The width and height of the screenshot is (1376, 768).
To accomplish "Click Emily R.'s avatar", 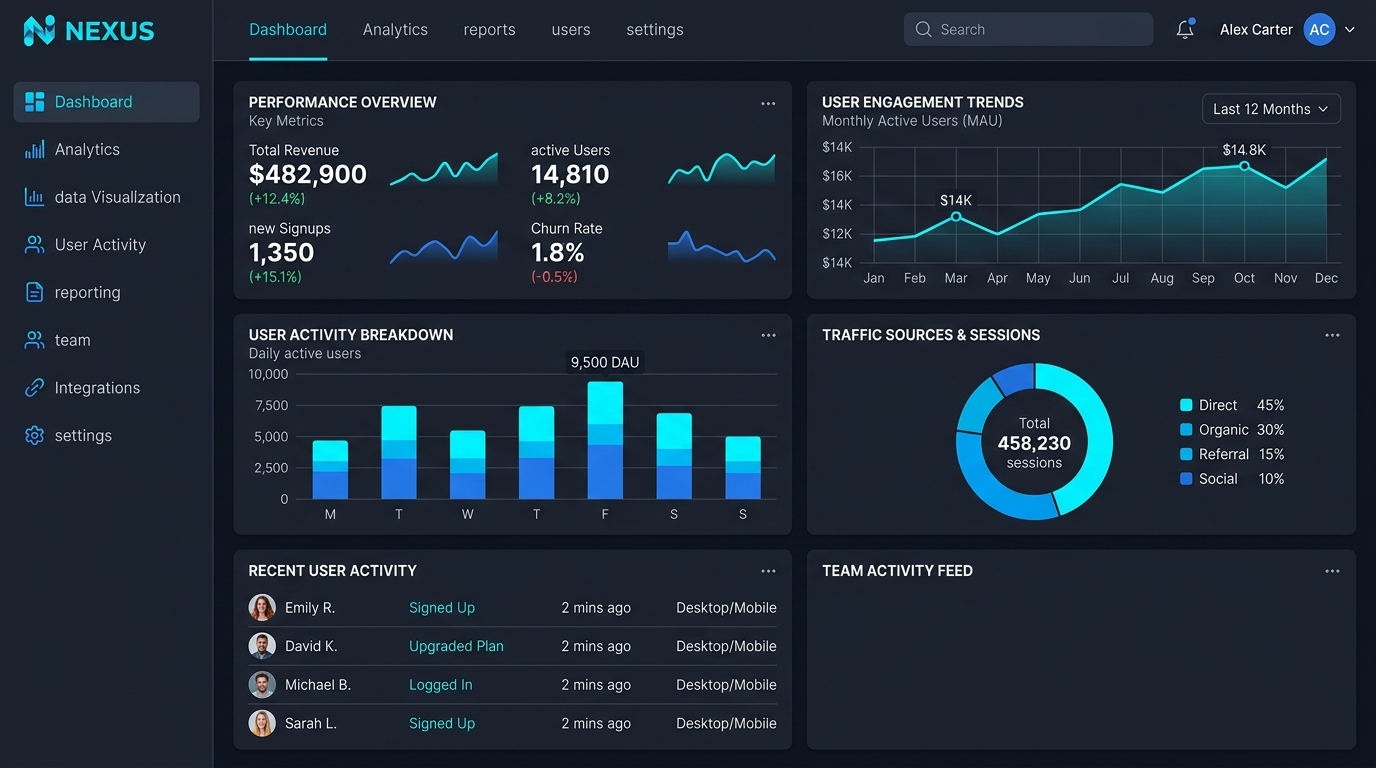I will 262,608.
